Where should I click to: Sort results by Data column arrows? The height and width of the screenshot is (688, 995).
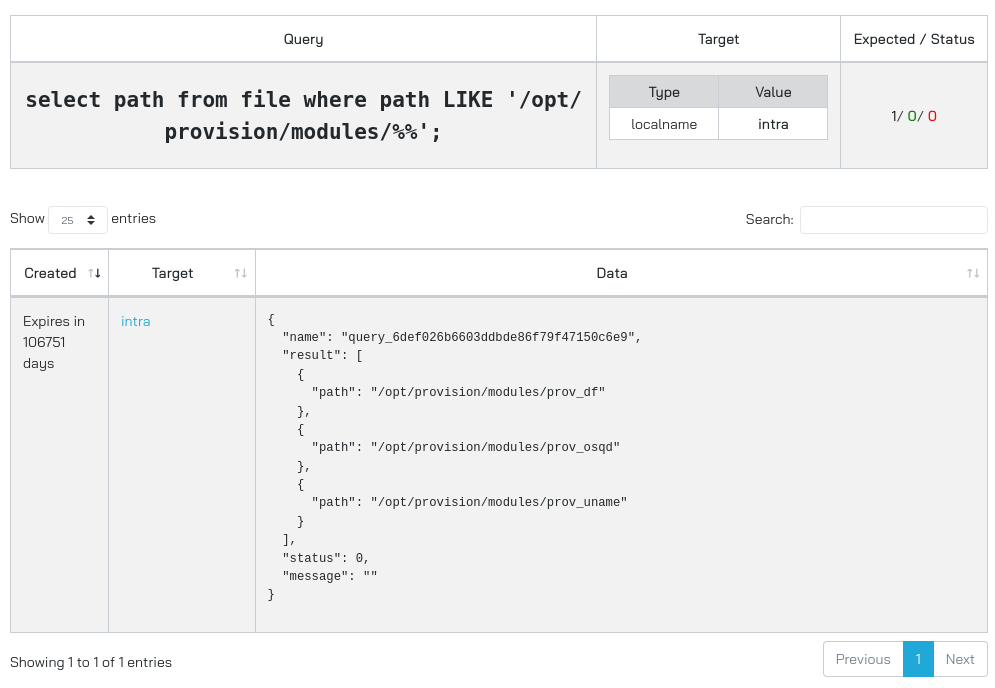pos(973,273)
